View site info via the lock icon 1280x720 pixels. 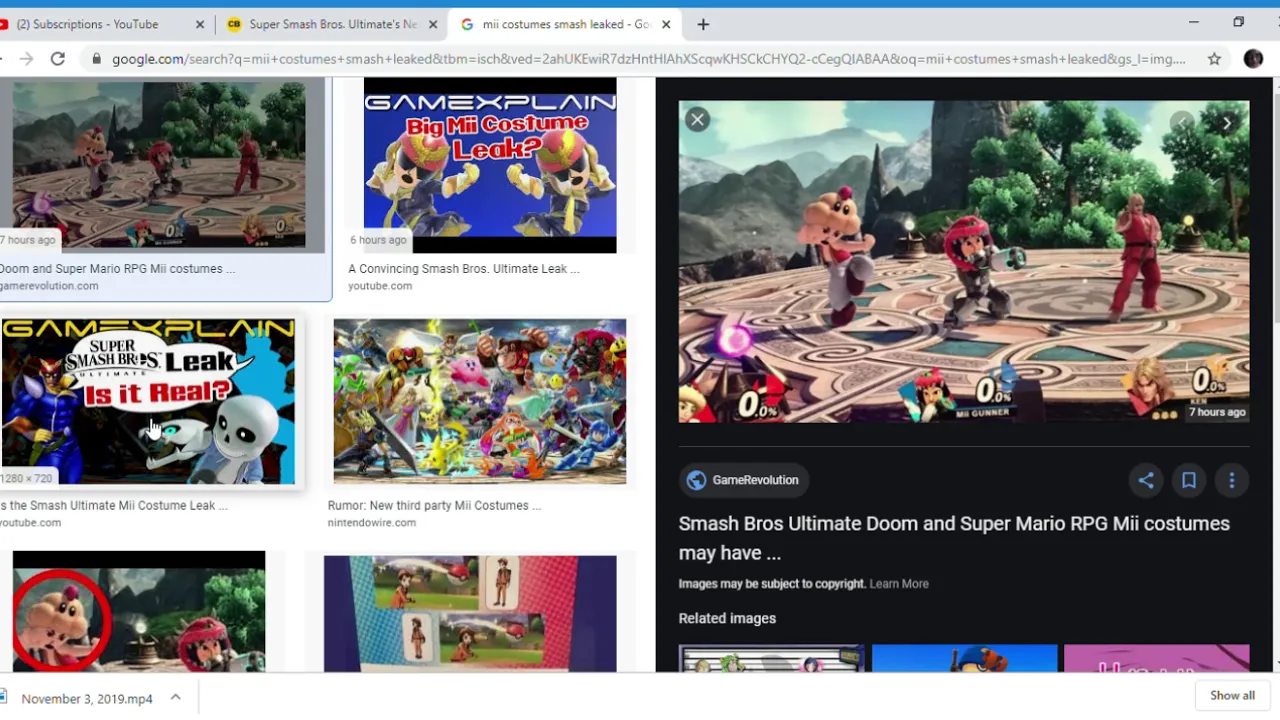pyautogui.click(x=96, y=59)
